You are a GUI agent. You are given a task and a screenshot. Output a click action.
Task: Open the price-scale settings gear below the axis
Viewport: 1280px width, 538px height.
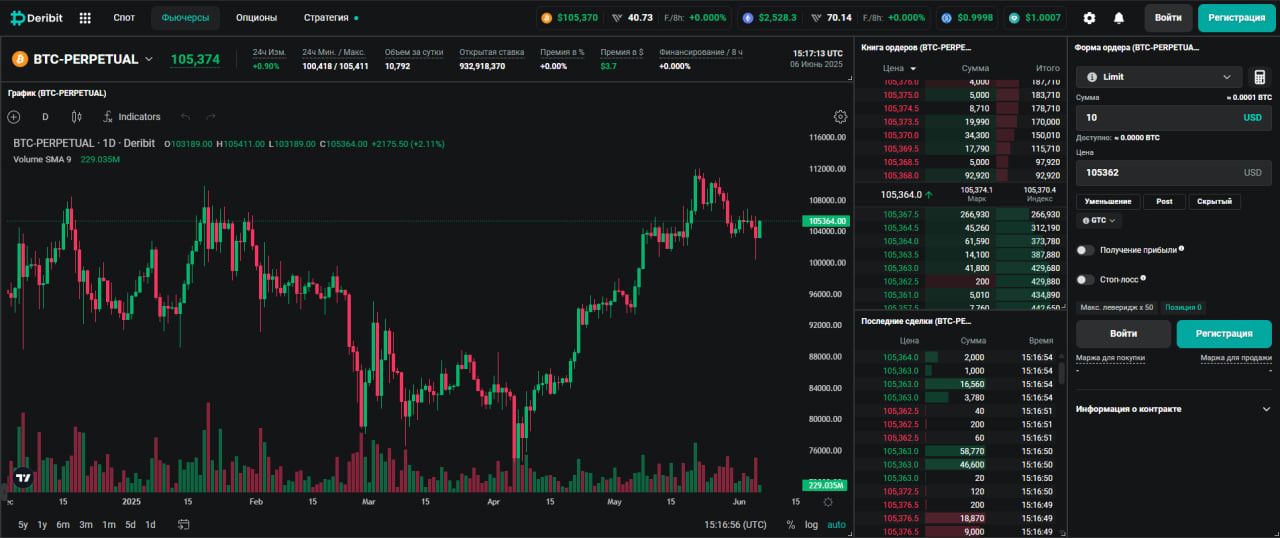coord(826,502)
